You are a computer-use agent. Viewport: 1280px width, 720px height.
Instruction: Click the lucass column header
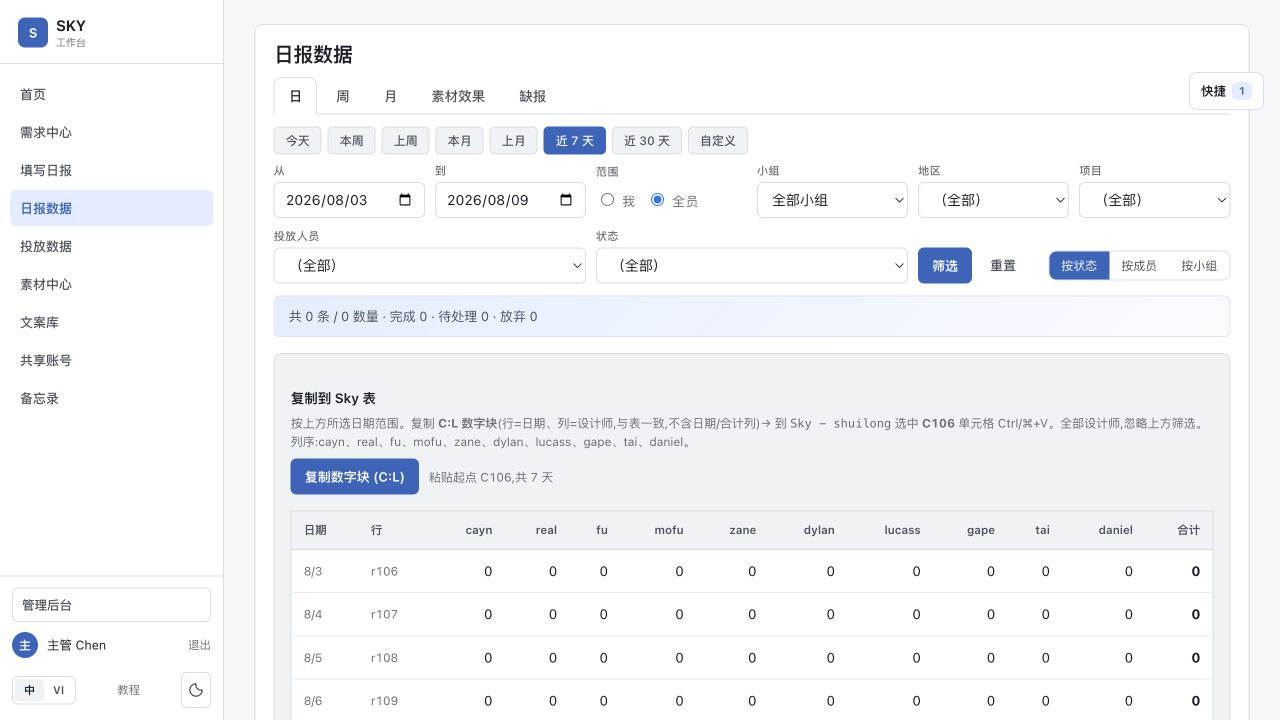[902, 530]
